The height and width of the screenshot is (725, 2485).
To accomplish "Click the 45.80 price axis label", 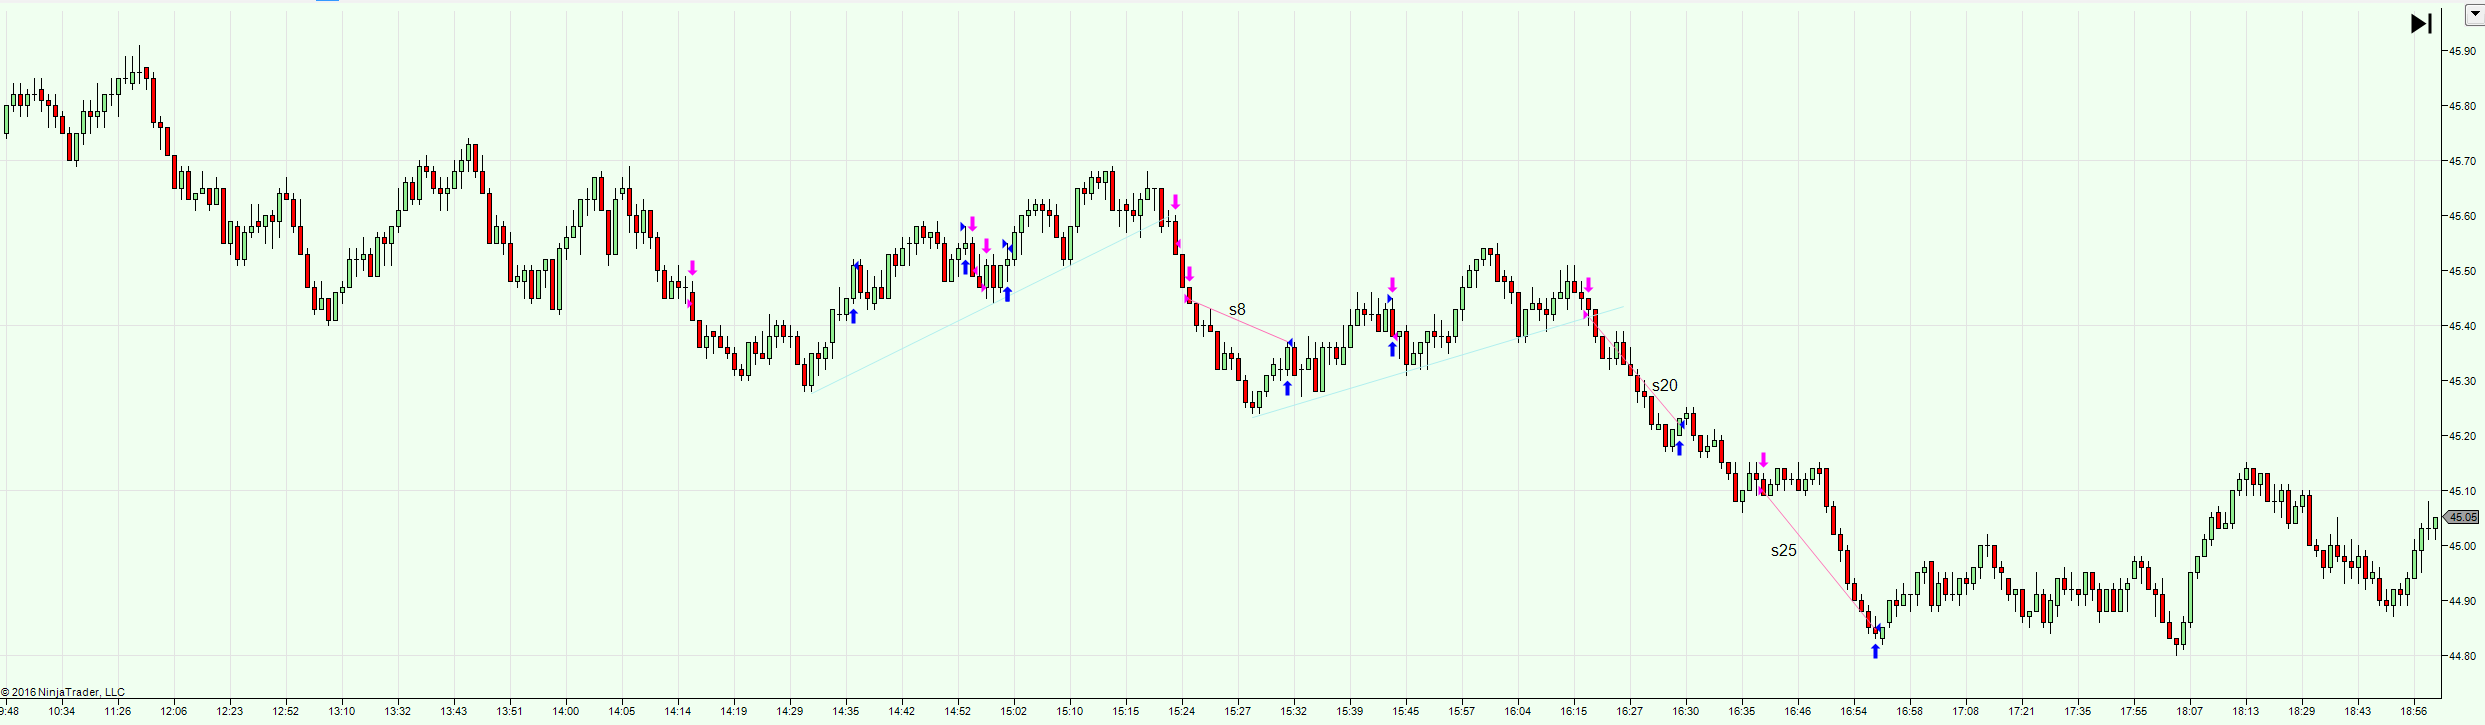I will 2463,106.
